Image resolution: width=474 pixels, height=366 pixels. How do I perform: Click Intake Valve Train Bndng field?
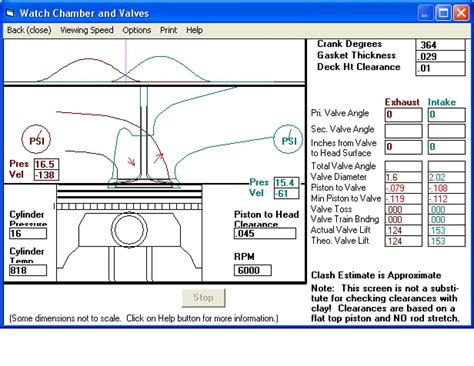[x=446, y=220]
